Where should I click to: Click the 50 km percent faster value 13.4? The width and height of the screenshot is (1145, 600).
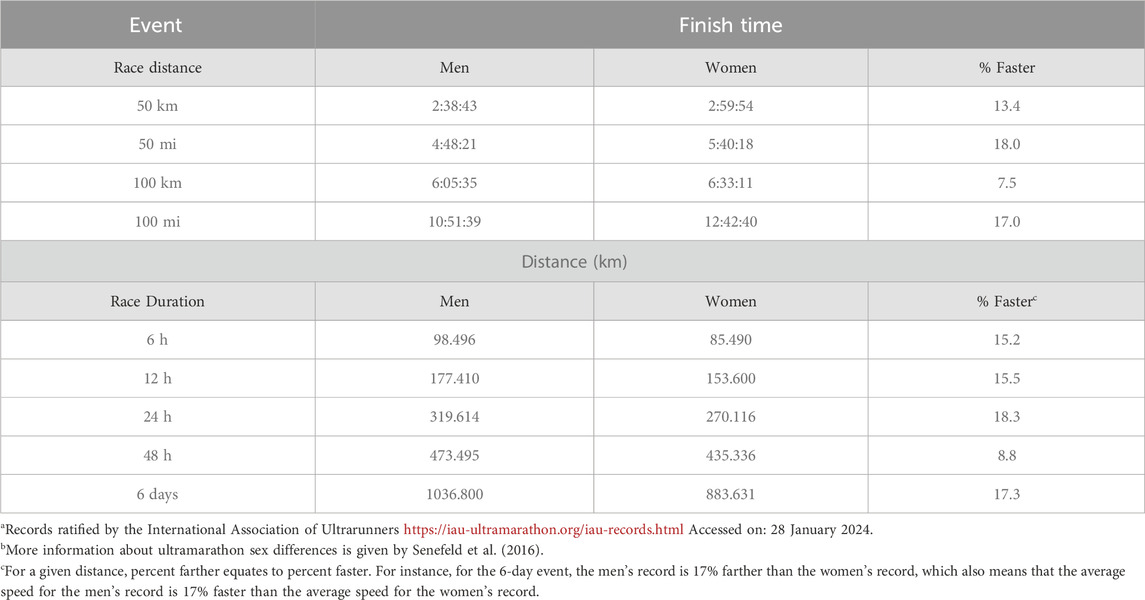click(1006, 106)
